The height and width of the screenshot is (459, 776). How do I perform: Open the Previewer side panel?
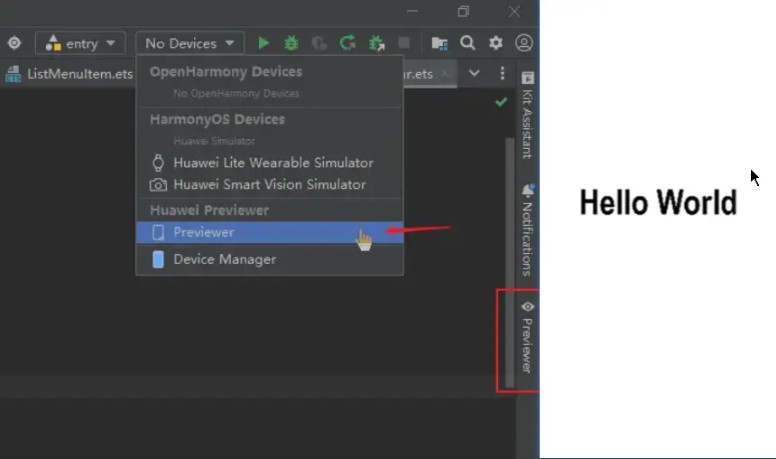527,338
